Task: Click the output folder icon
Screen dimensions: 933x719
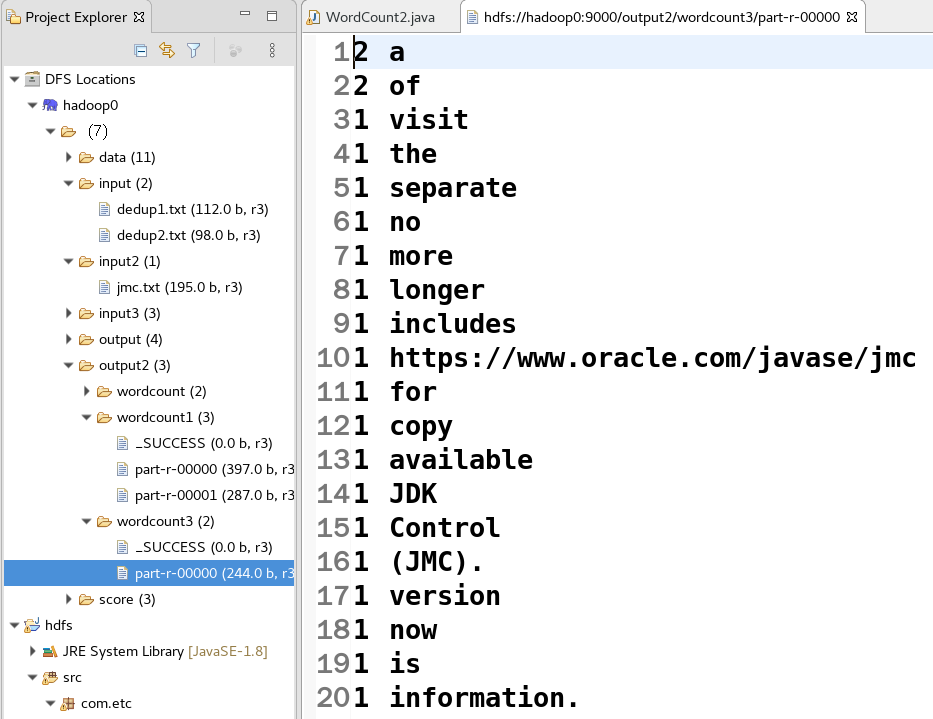Action: pos(86,339)
